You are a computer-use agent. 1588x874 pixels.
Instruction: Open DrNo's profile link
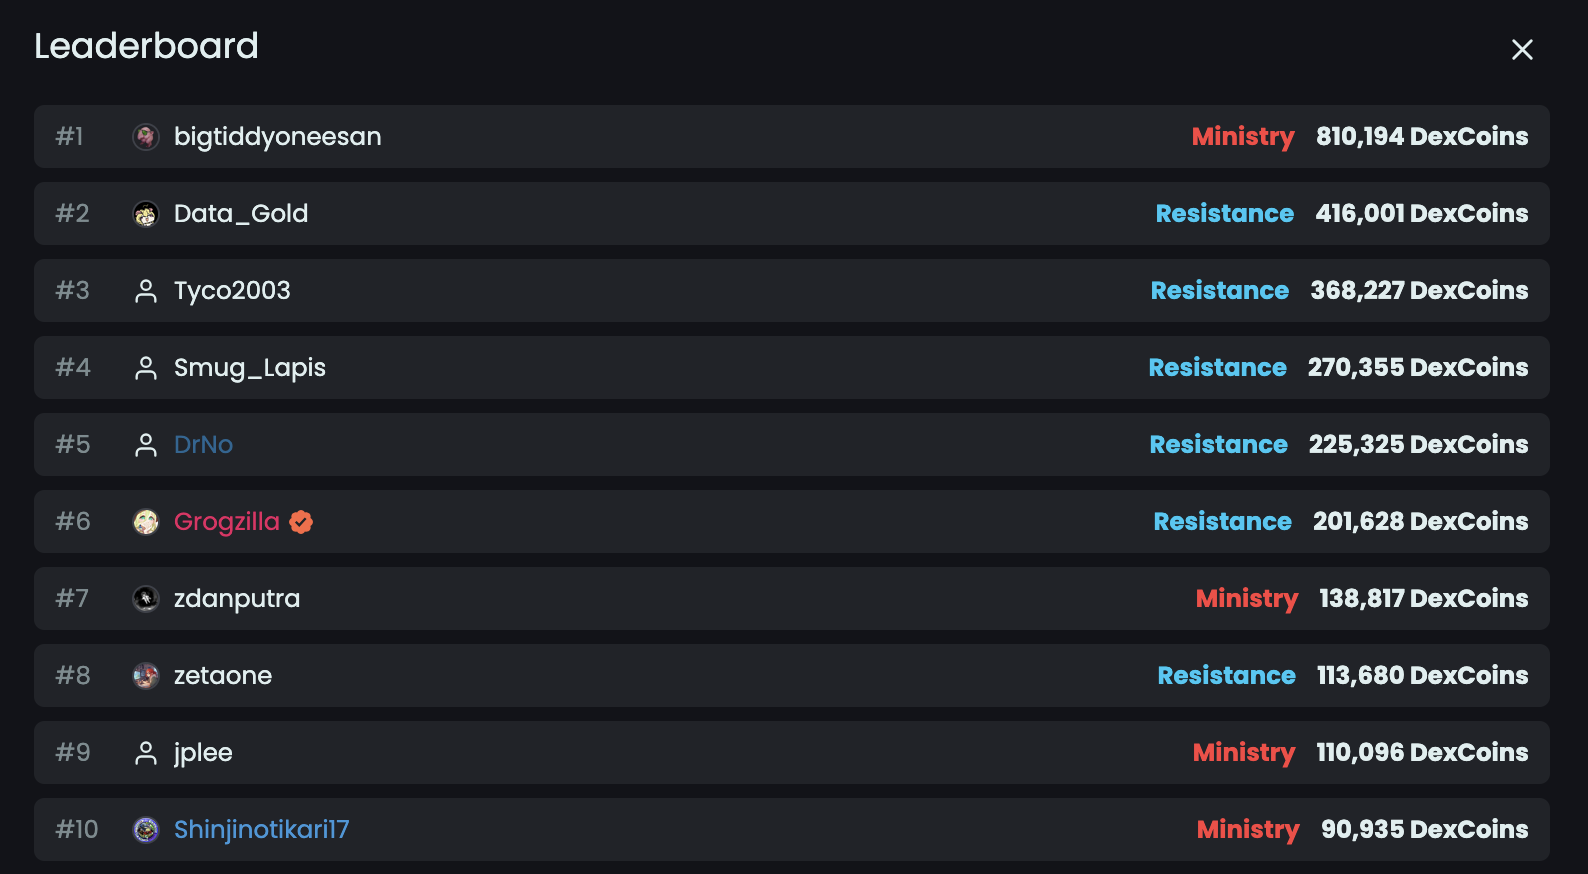coord(203,445)
